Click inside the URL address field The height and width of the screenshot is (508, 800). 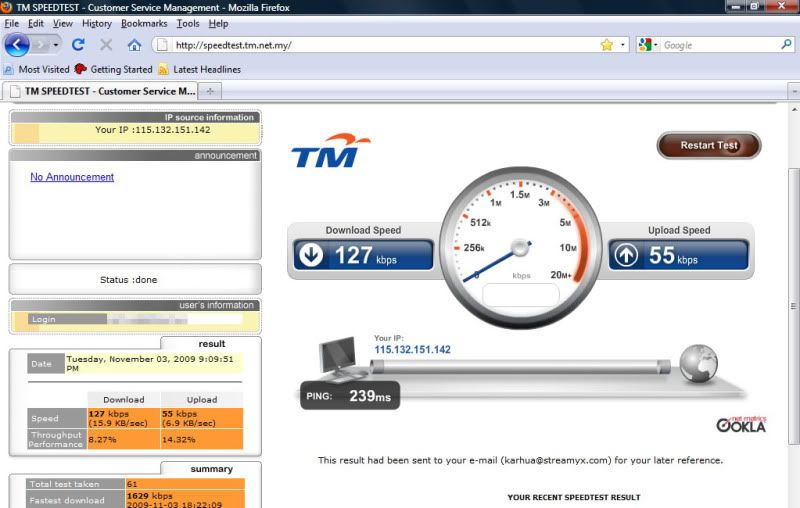(x=380, y=45)
